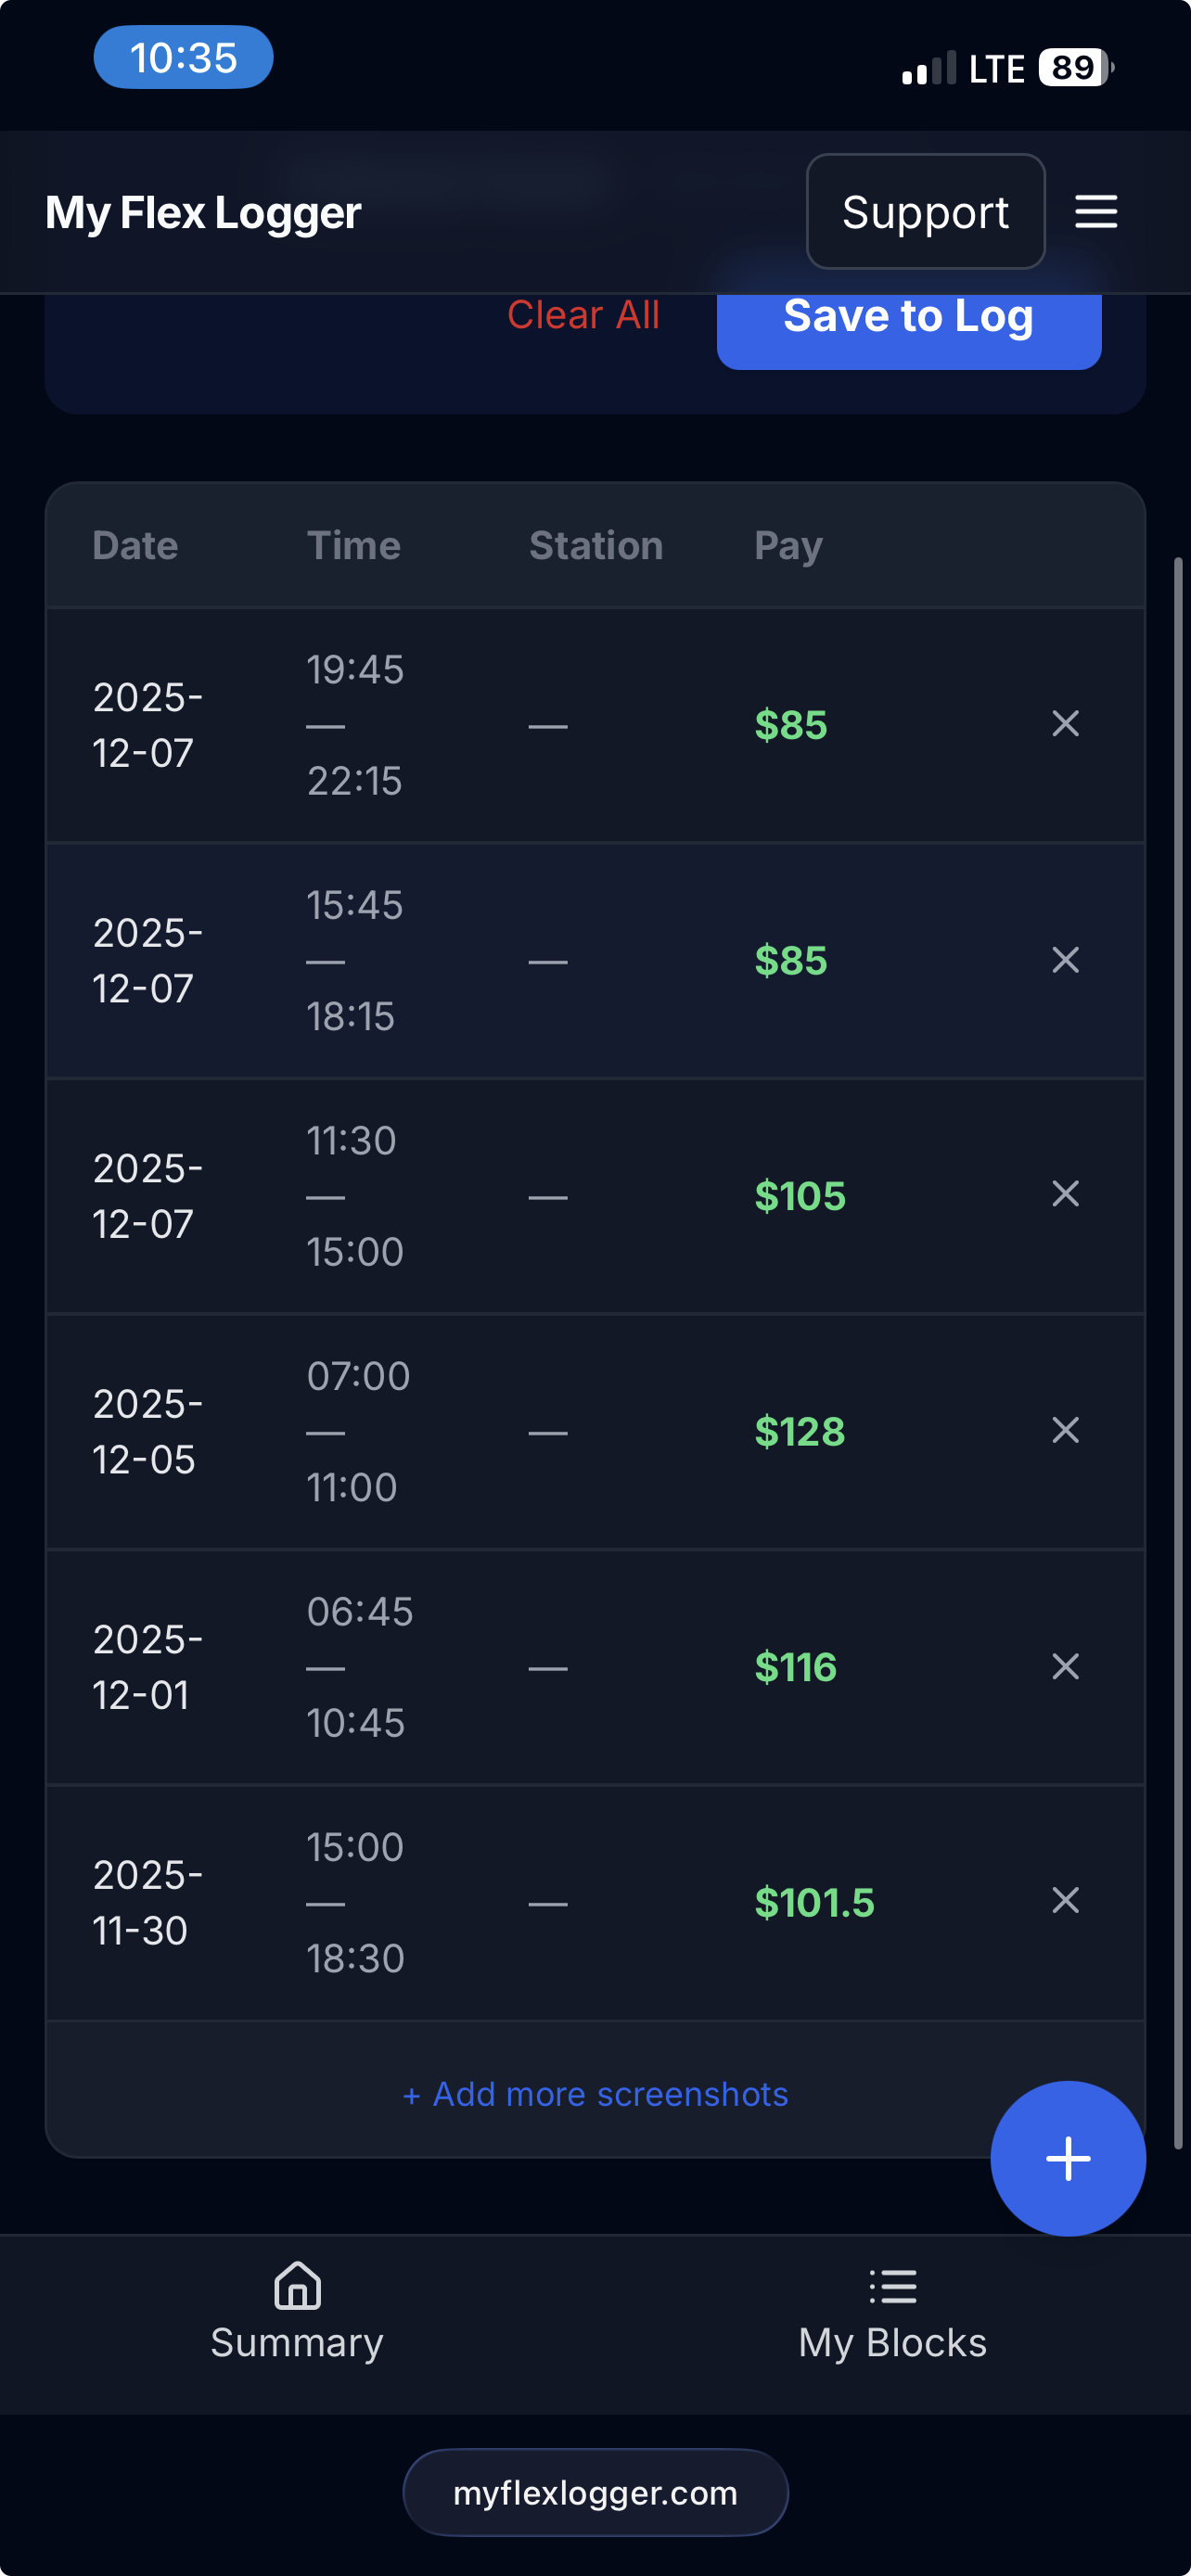
Task: Click the red Clear All link
Action: click(583, 316)
